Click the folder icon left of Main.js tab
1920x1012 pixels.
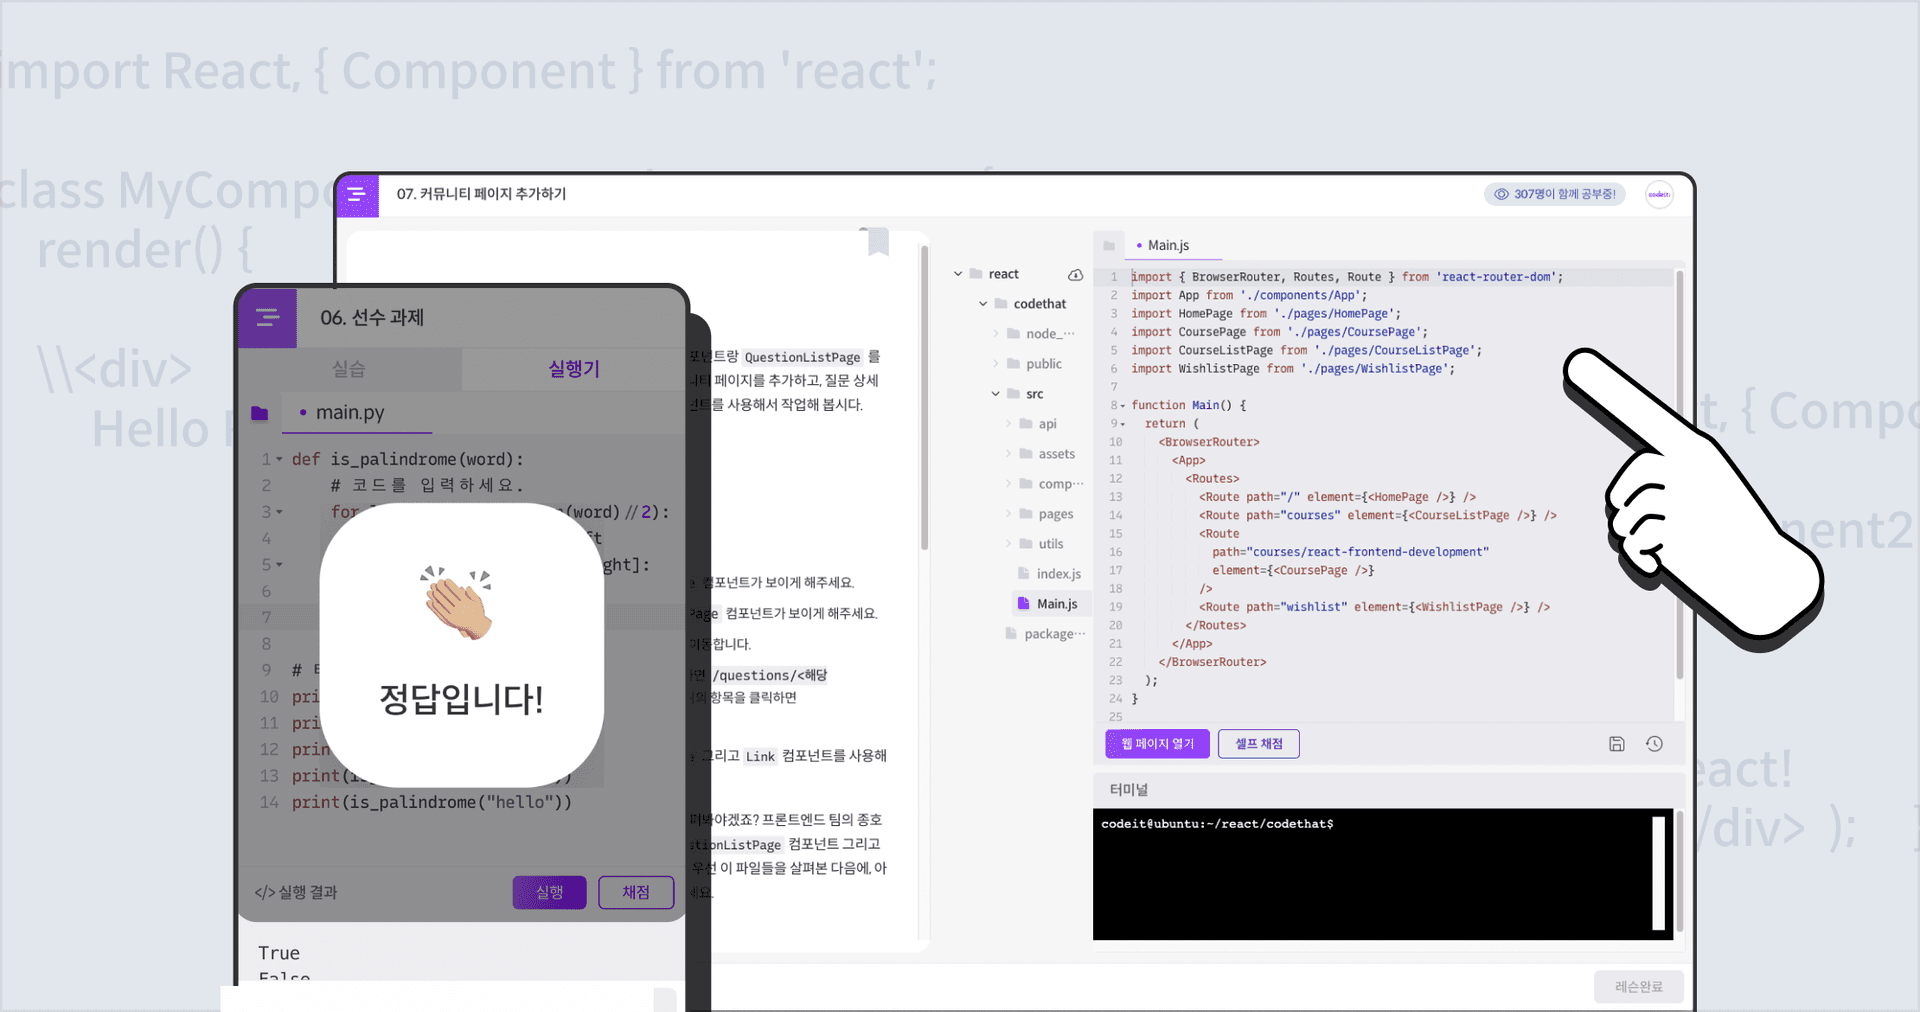[1109, 246]
